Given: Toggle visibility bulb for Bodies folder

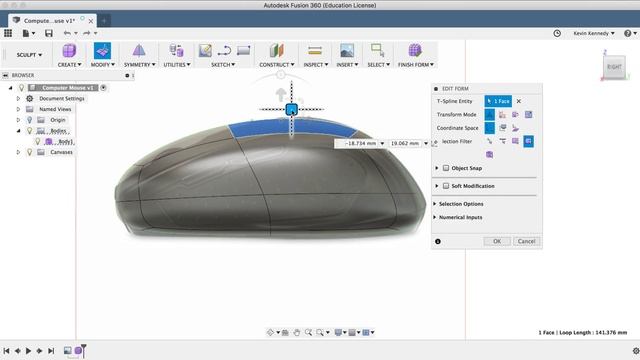Looking at the screenshot, I should [29, 131].
